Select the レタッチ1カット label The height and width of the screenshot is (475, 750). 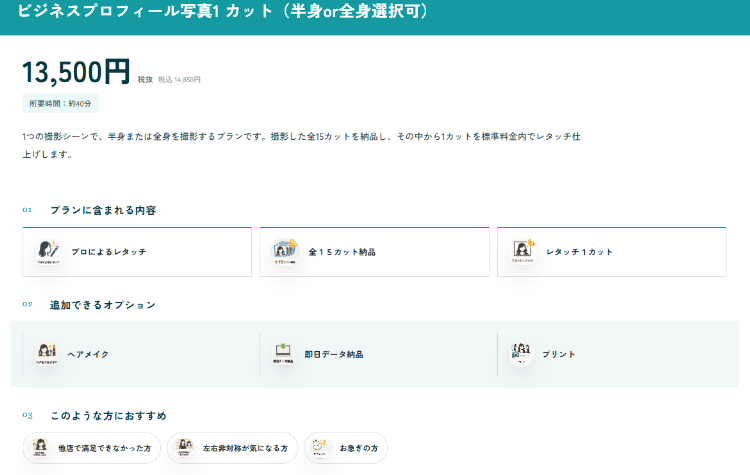pyautogui.click(x=579, y=252)
